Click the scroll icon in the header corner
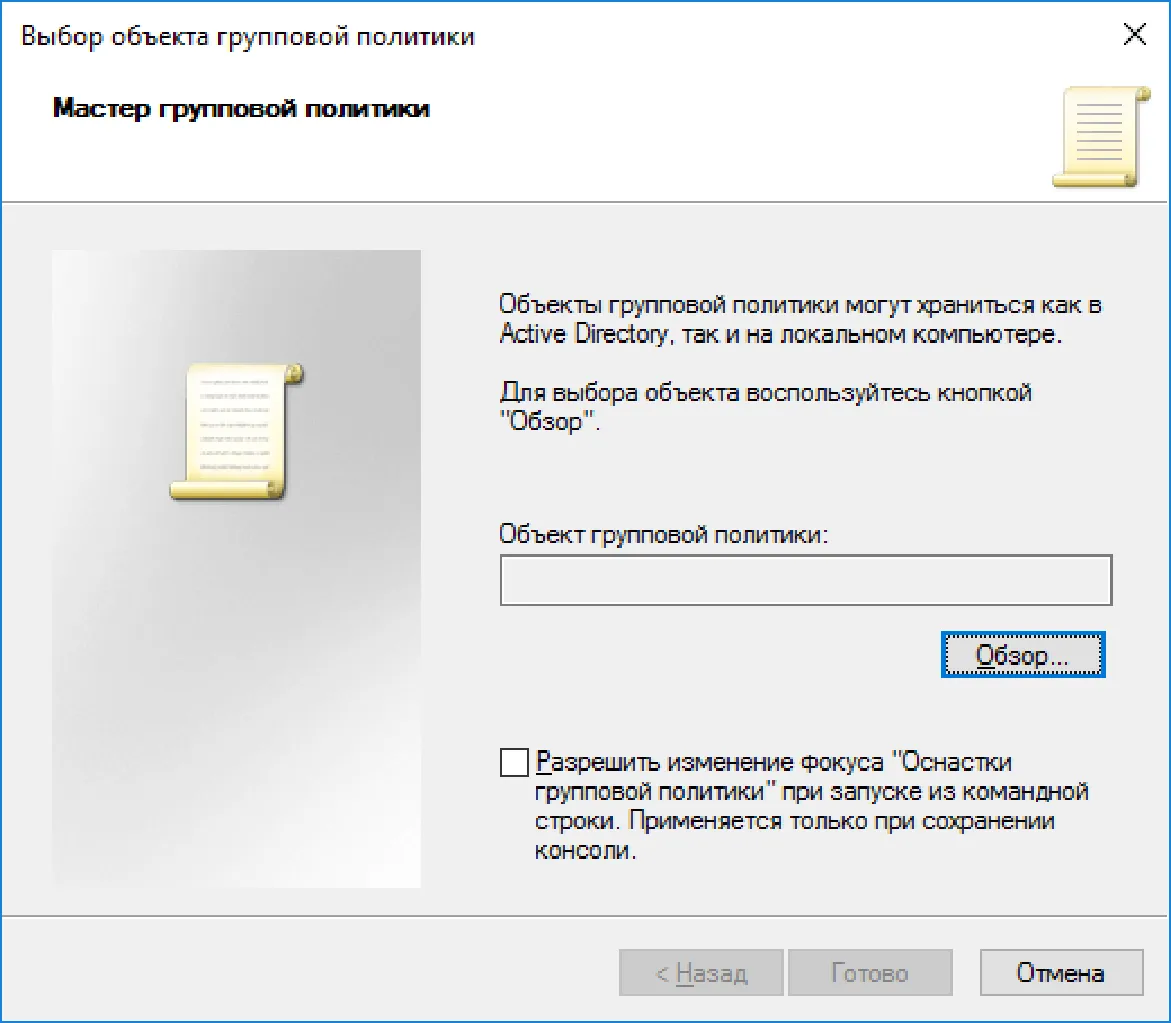The image size is (1171, 1023). click(x=1101, y=137)
